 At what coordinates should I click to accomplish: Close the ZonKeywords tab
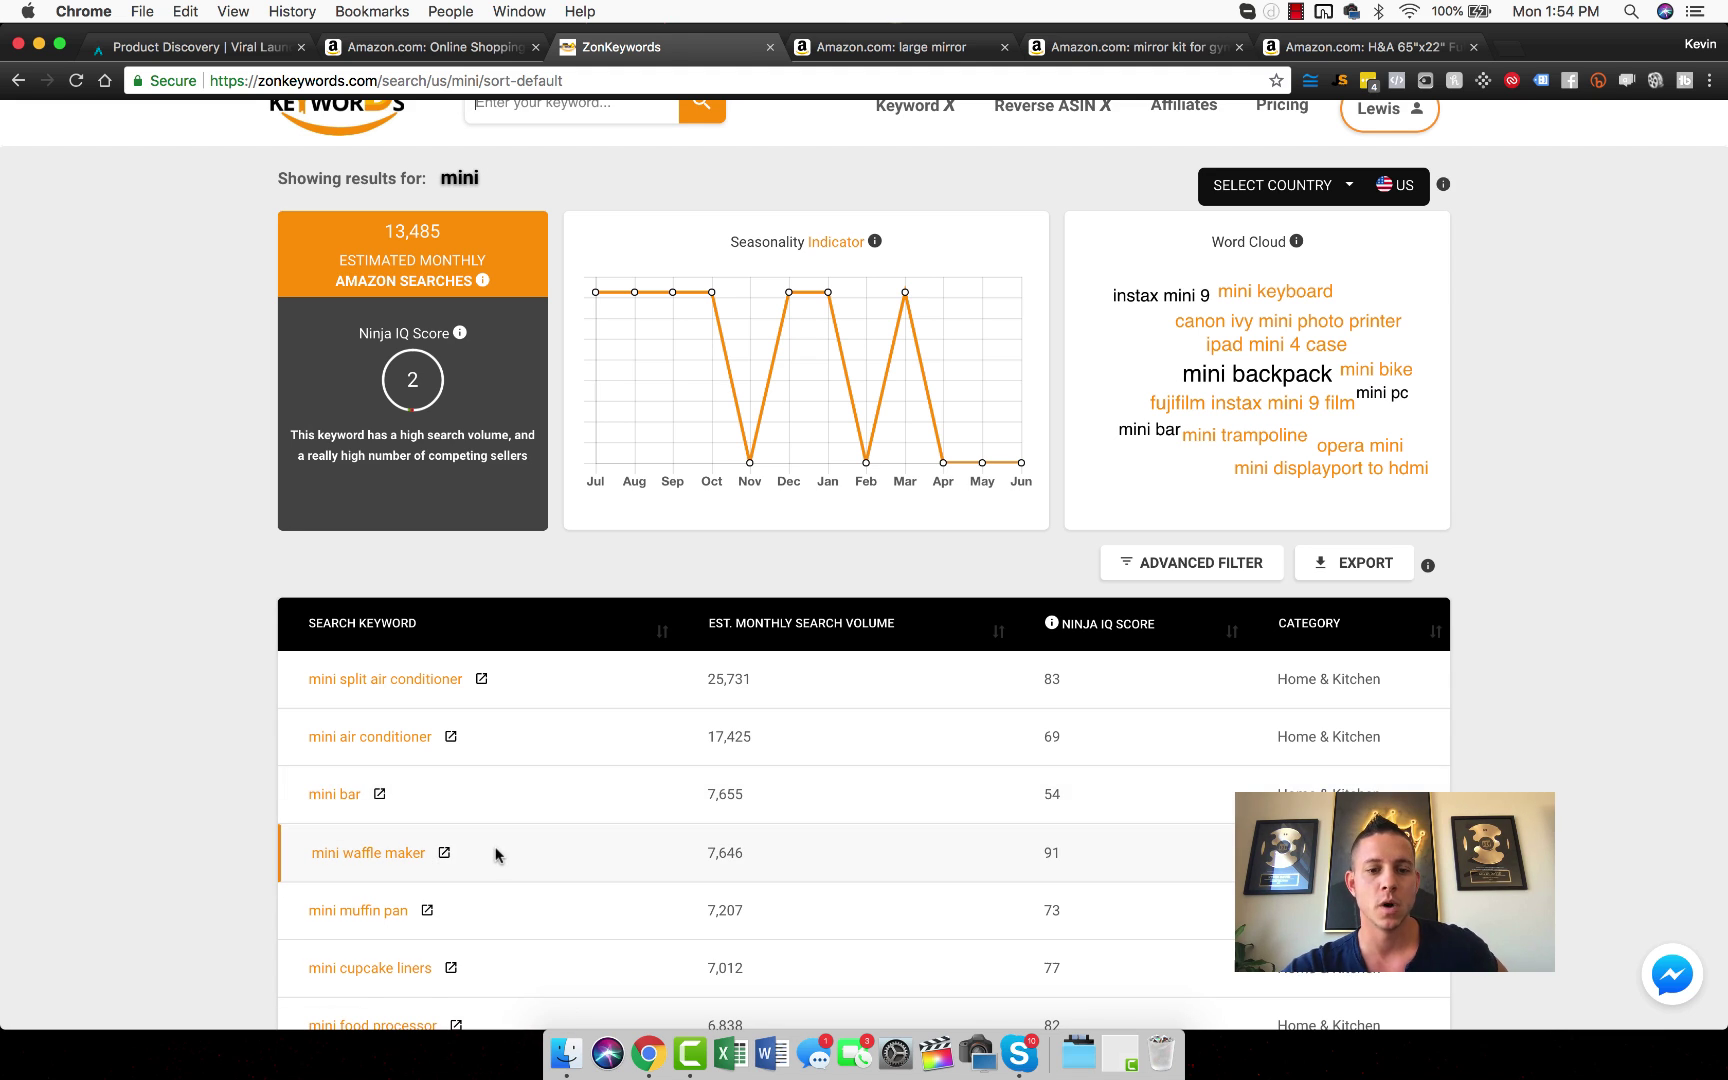click(770, 47)
